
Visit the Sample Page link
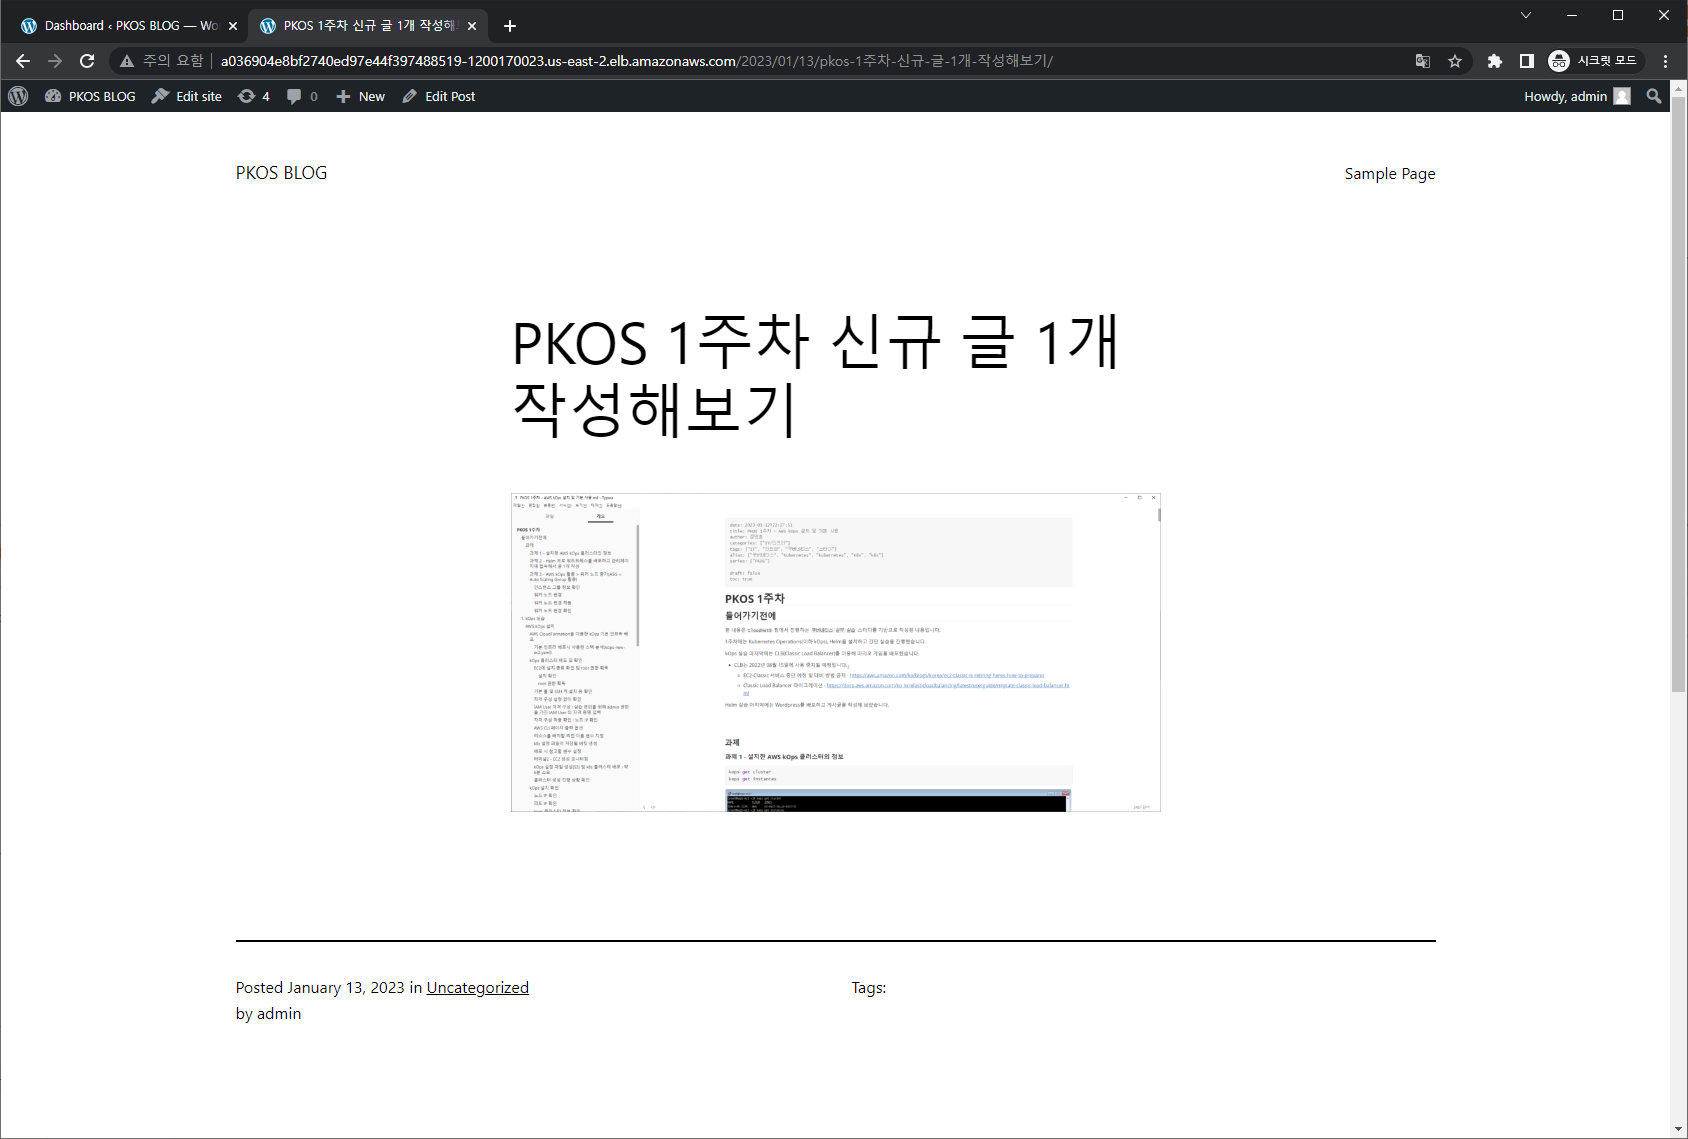click(1389, 173)
